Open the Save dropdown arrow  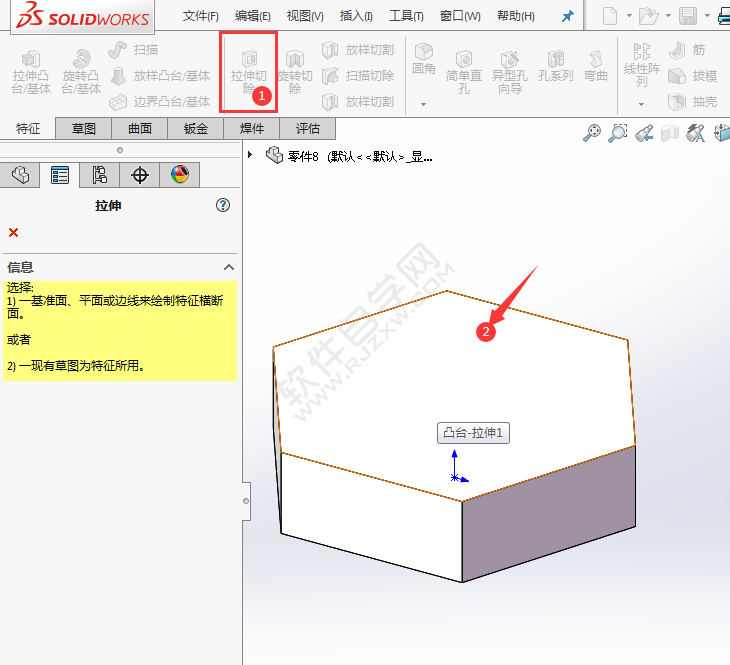point(707,16)
